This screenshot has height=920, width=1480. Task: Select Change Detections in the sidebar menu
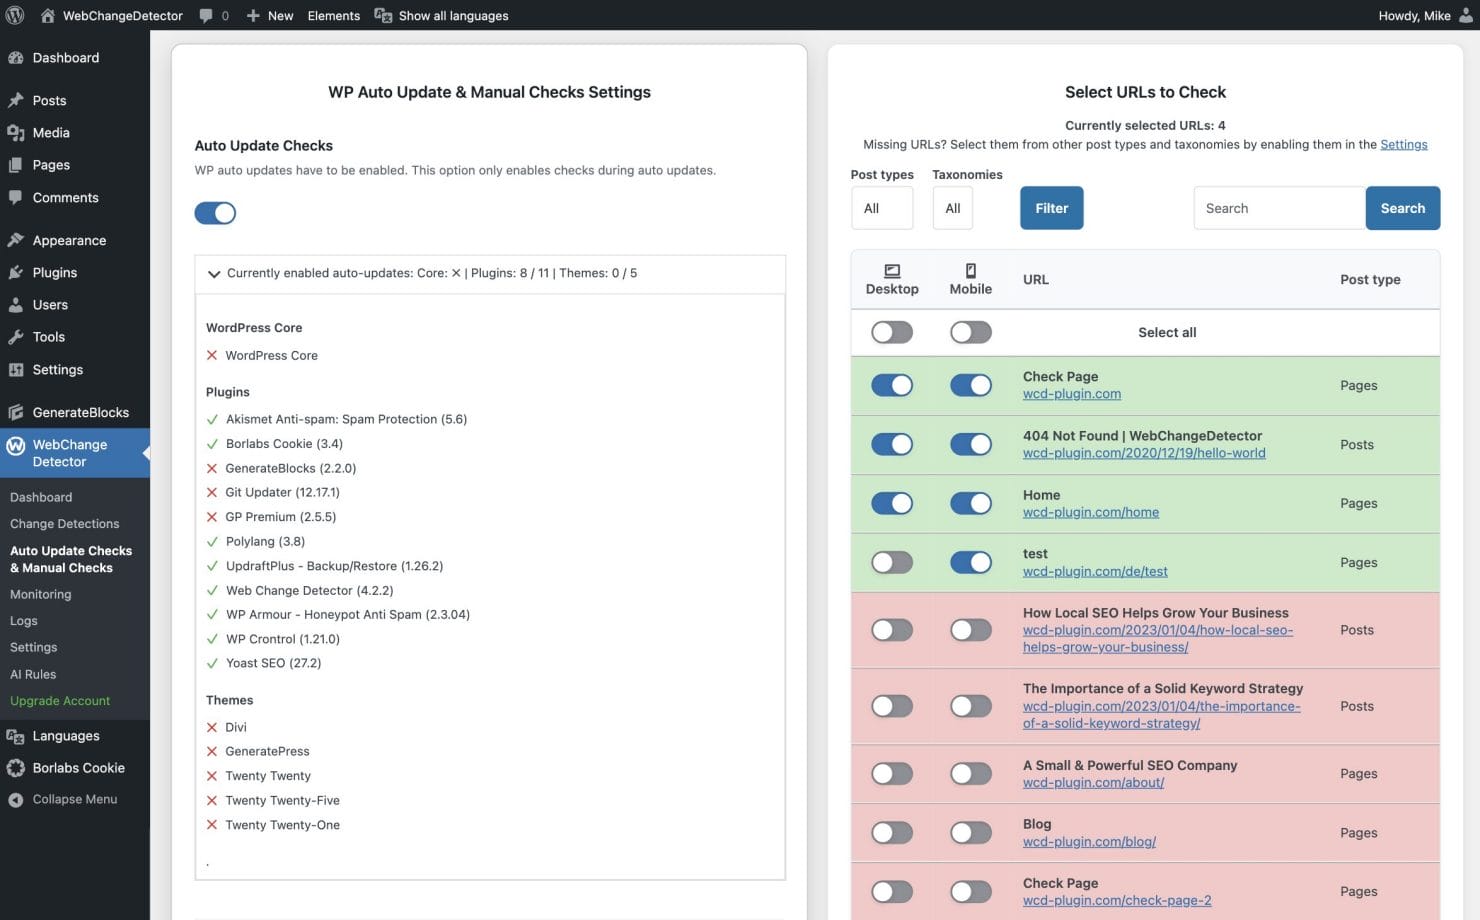pyautogui.click(x=64, y=523)
